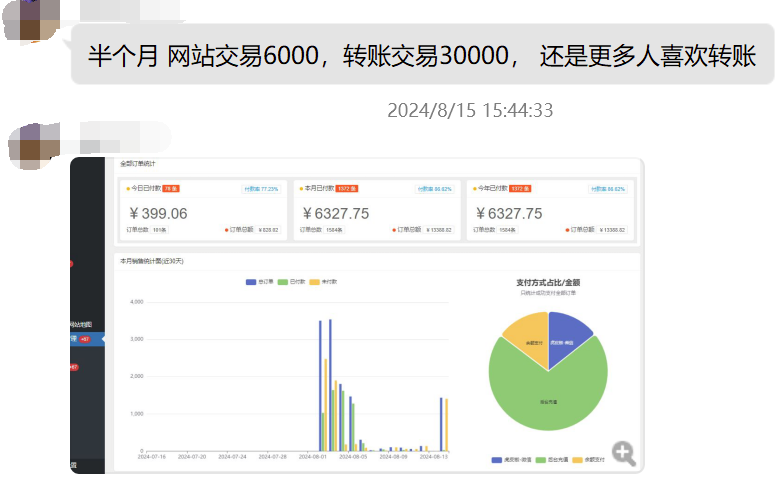Toggle the 余额支付 entry in the pie chart legend
783x489 pixels.
(589, 459)
